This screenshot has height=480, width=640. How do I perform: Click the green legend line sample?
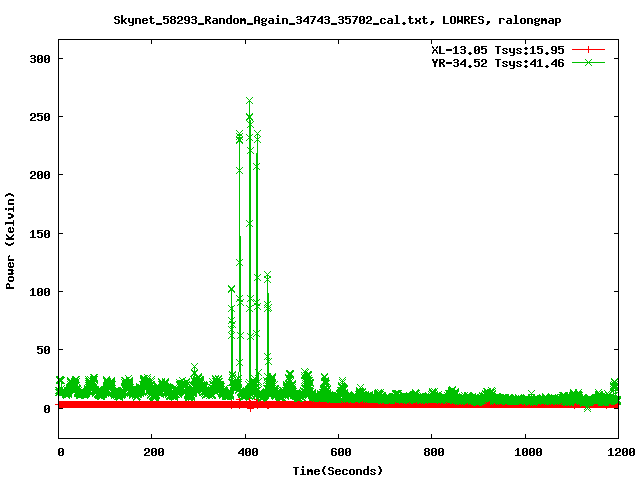point(588,63)
